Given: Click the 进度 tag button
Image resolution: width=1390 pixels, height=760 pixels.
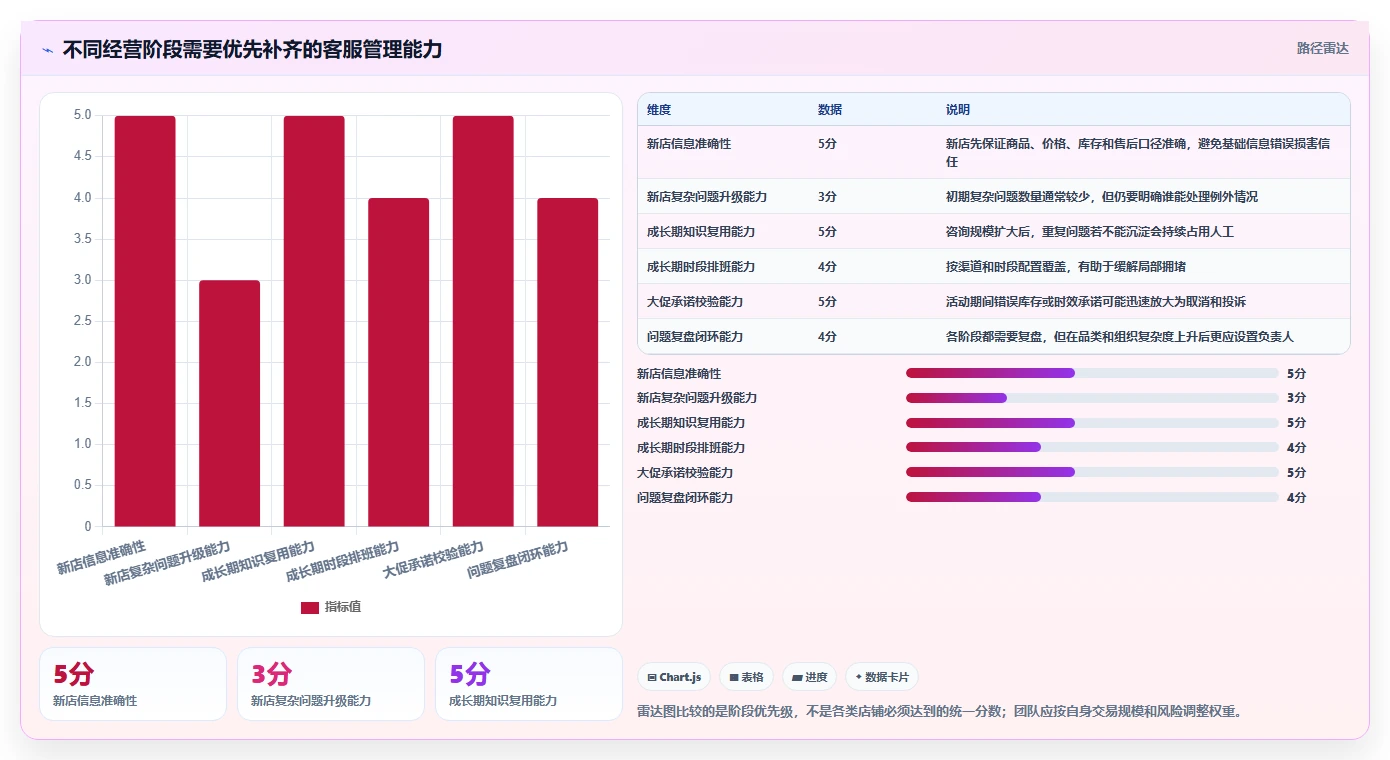Looking at the screenshot, I should pos(809,677).
